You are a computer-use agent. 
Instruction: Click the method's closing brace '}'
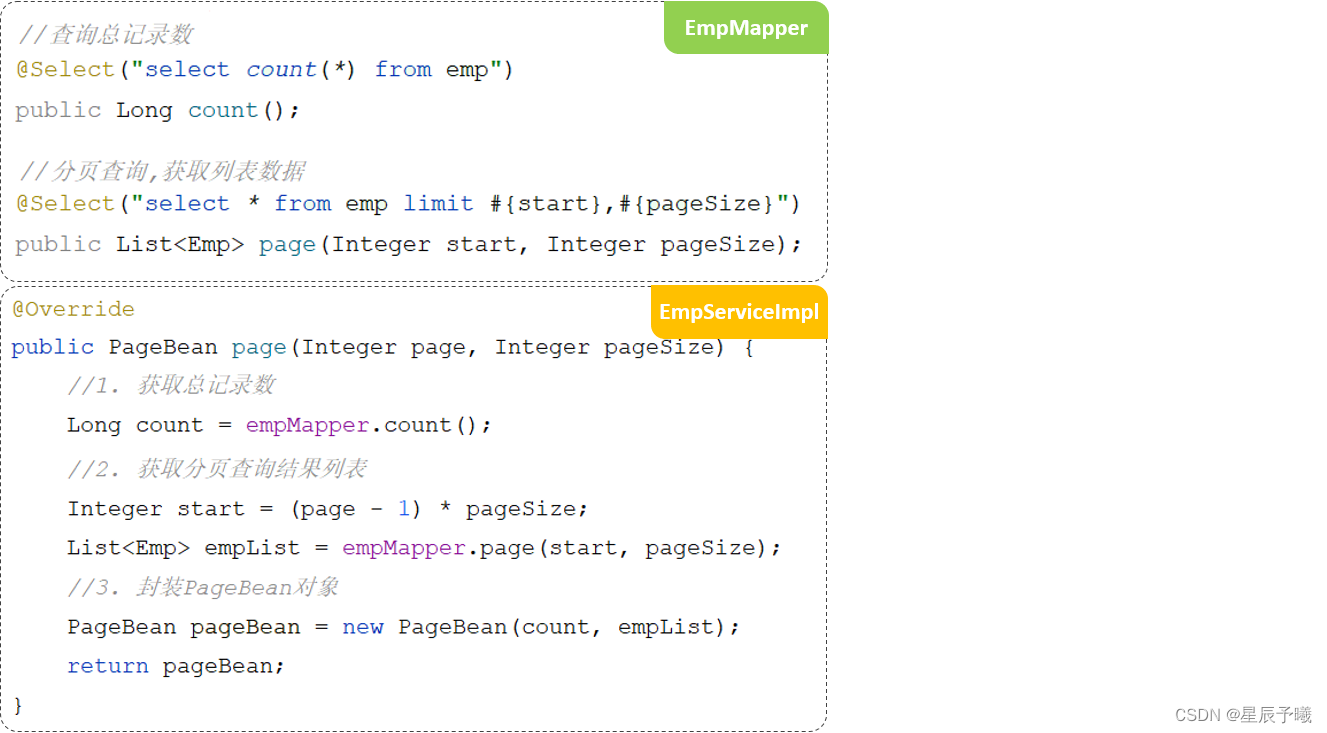[x=17, y=706]
